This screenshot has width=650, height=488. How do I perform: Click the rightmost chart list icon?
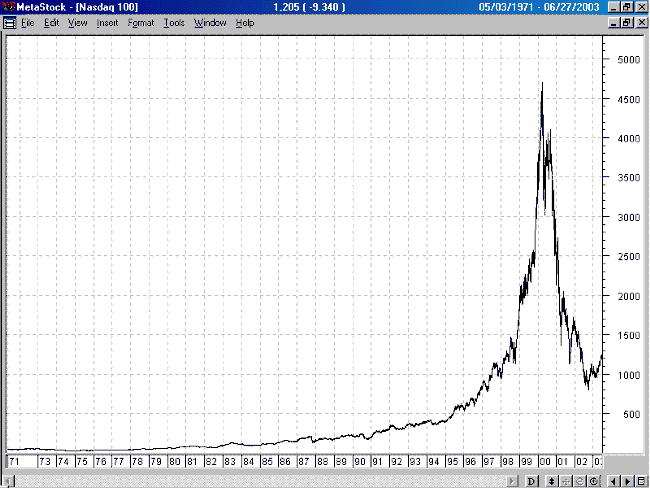point(640,481)
